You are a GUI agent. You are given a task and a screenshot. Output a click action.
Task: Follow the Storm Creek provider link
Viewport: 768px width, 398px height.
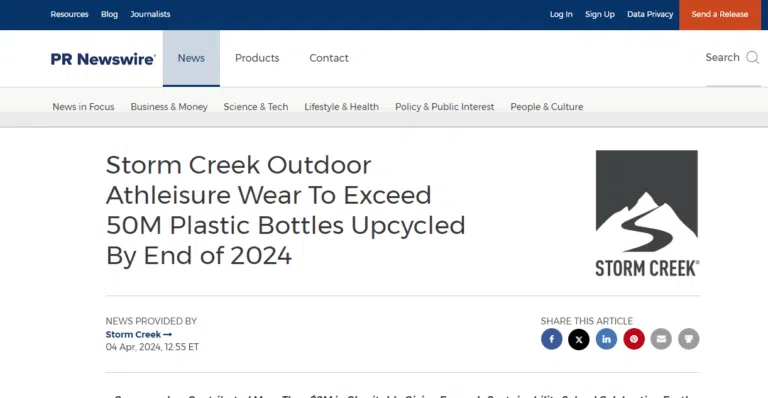[139, 334]
